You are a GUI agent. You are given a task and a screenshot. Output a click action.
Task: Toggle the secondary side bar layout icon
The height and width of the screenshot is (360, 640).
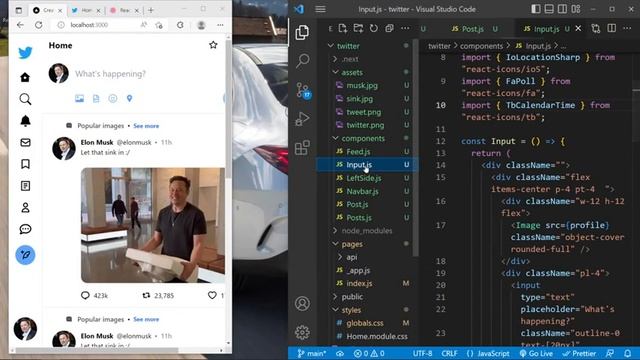[x=562, y=9]
